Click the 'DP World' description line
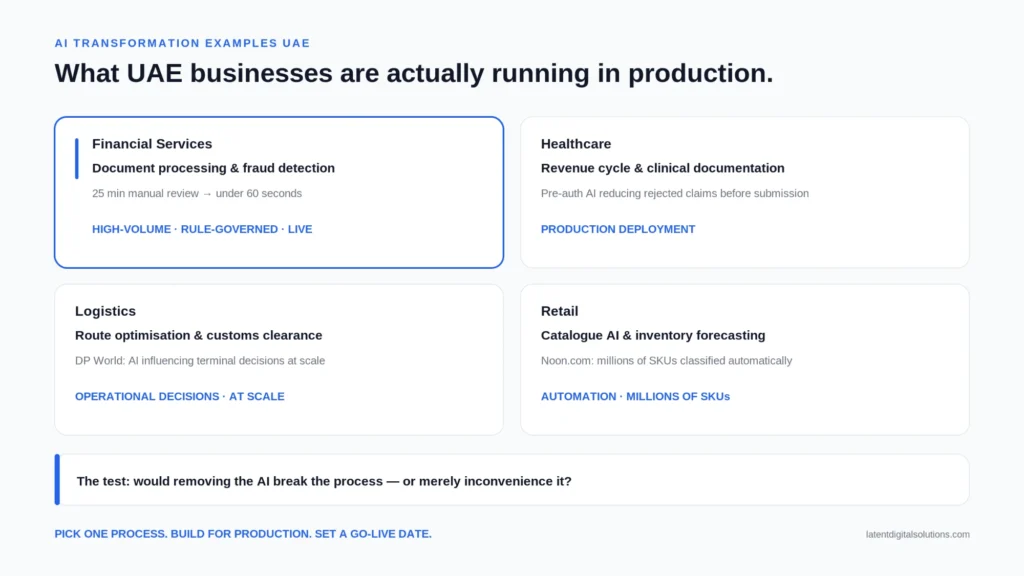The height and width of the screenshot is (576, 1024). click(x=200, y=360)
